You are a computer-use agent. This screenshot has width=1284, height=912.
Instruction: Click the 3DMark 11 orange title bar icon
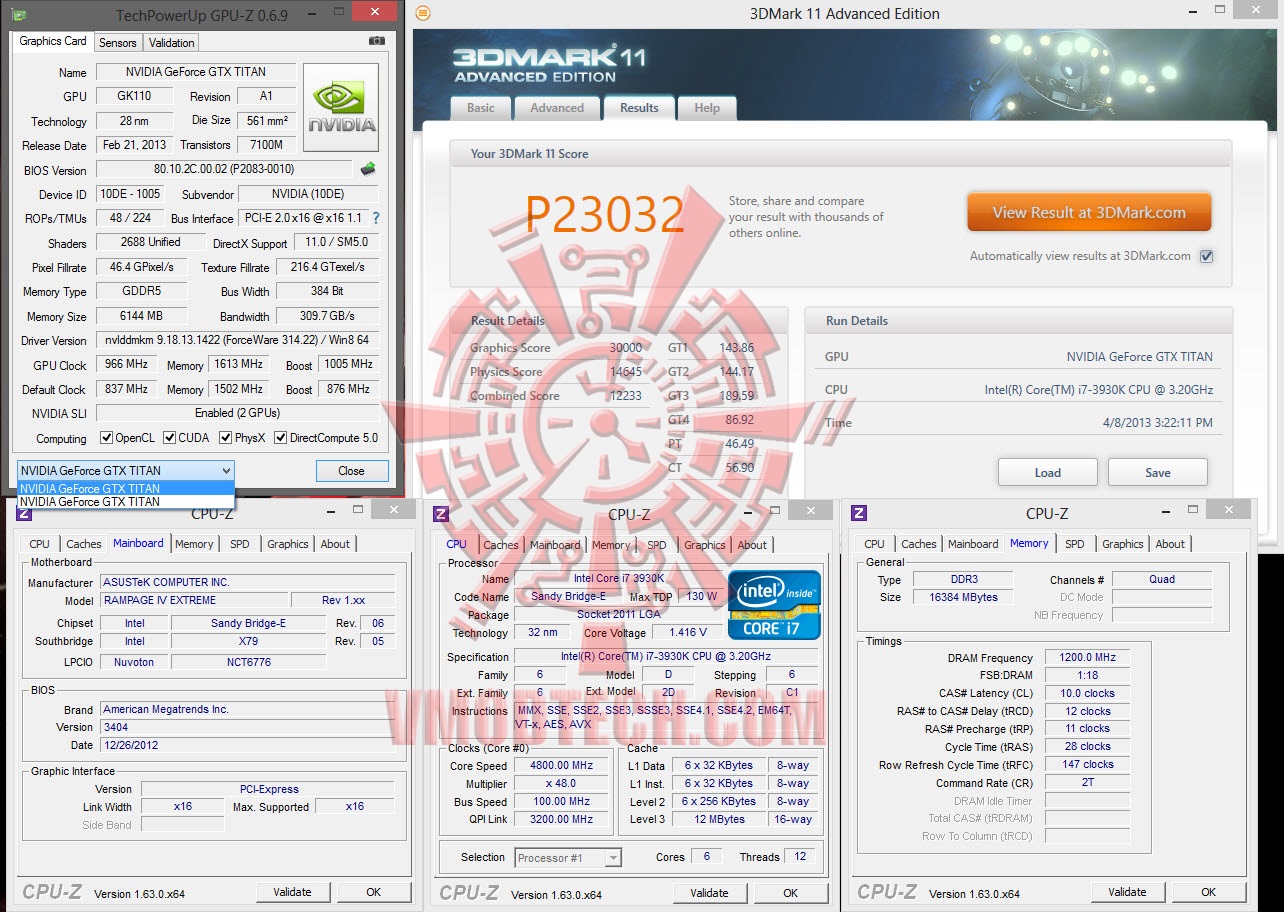click(x=423, y=13)
